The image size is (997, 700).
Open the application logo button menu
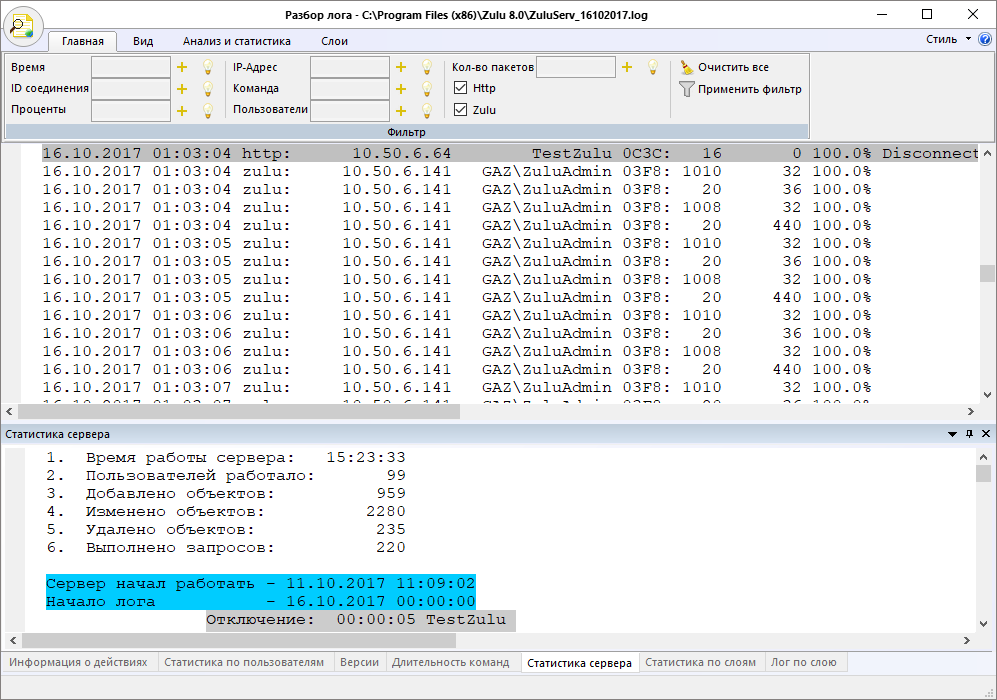22,25
